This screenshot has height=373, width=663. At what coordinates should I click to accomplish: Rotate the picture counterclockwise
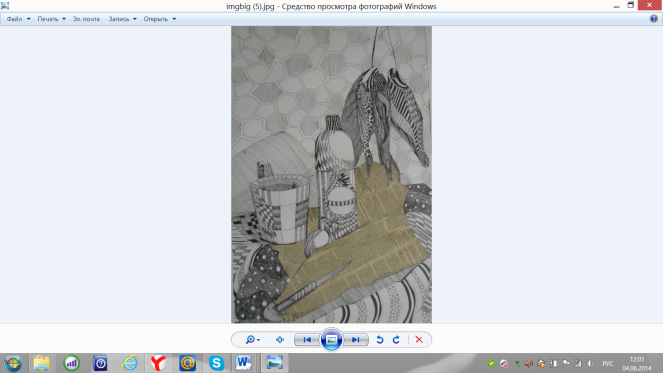point(380,340)
